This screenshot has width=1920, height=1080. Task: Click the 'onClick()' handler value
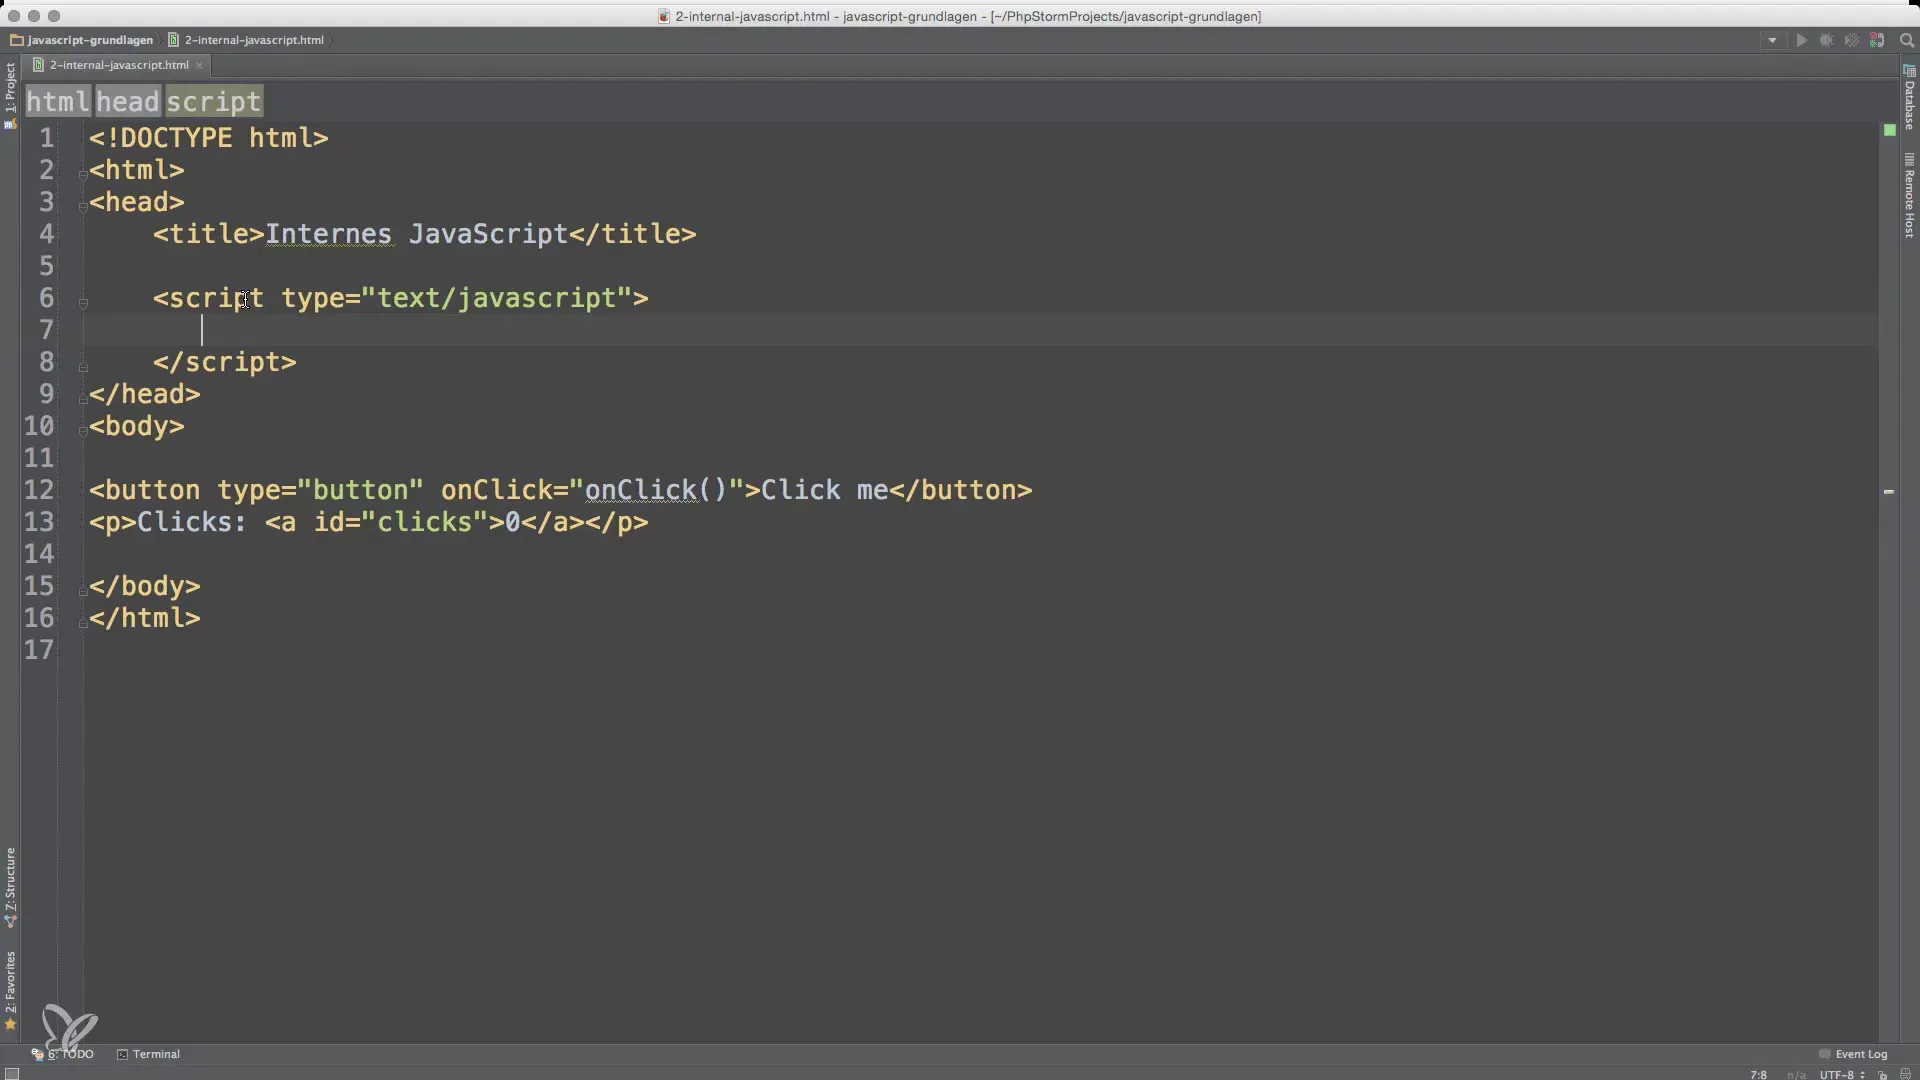(656, 490)
